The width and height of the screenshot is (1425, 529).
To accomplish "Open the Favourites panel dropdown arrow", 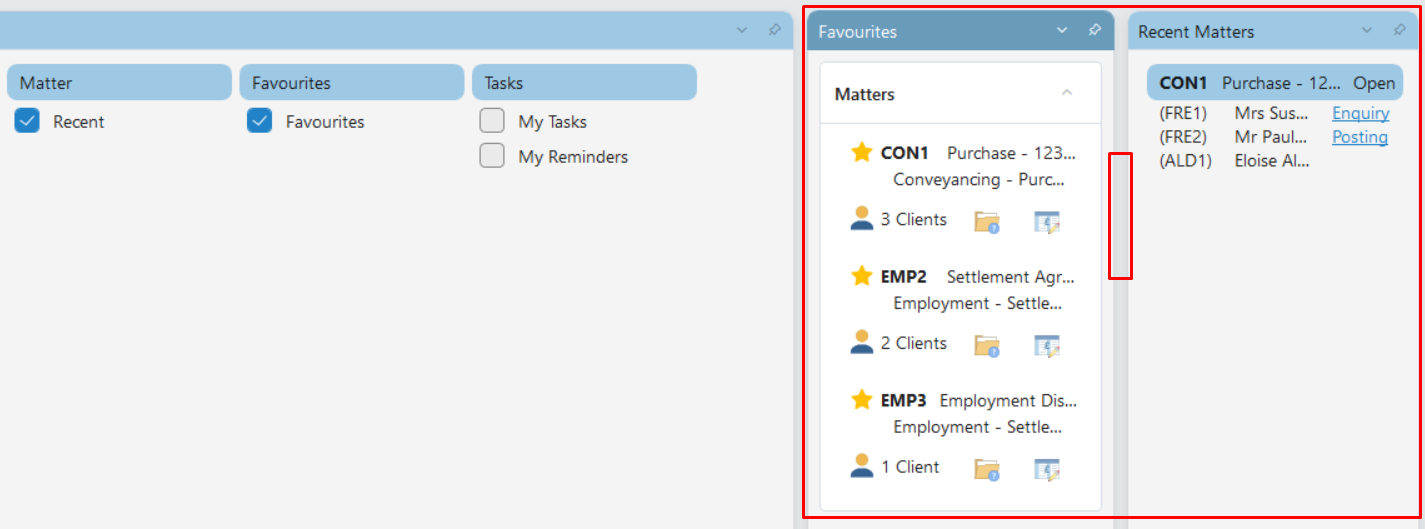I will (1062, 30).
